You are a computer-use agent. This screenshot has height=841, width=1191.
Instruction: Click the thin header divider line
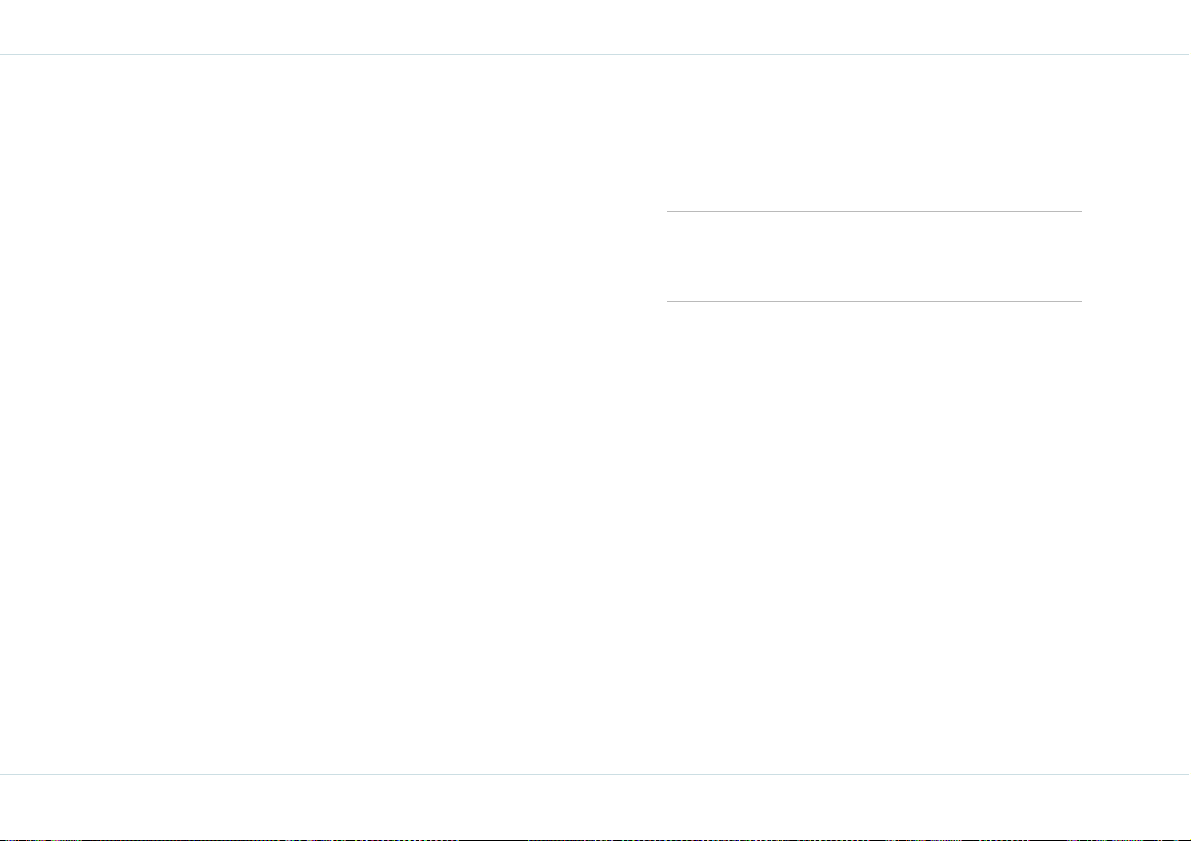(596, 55)
